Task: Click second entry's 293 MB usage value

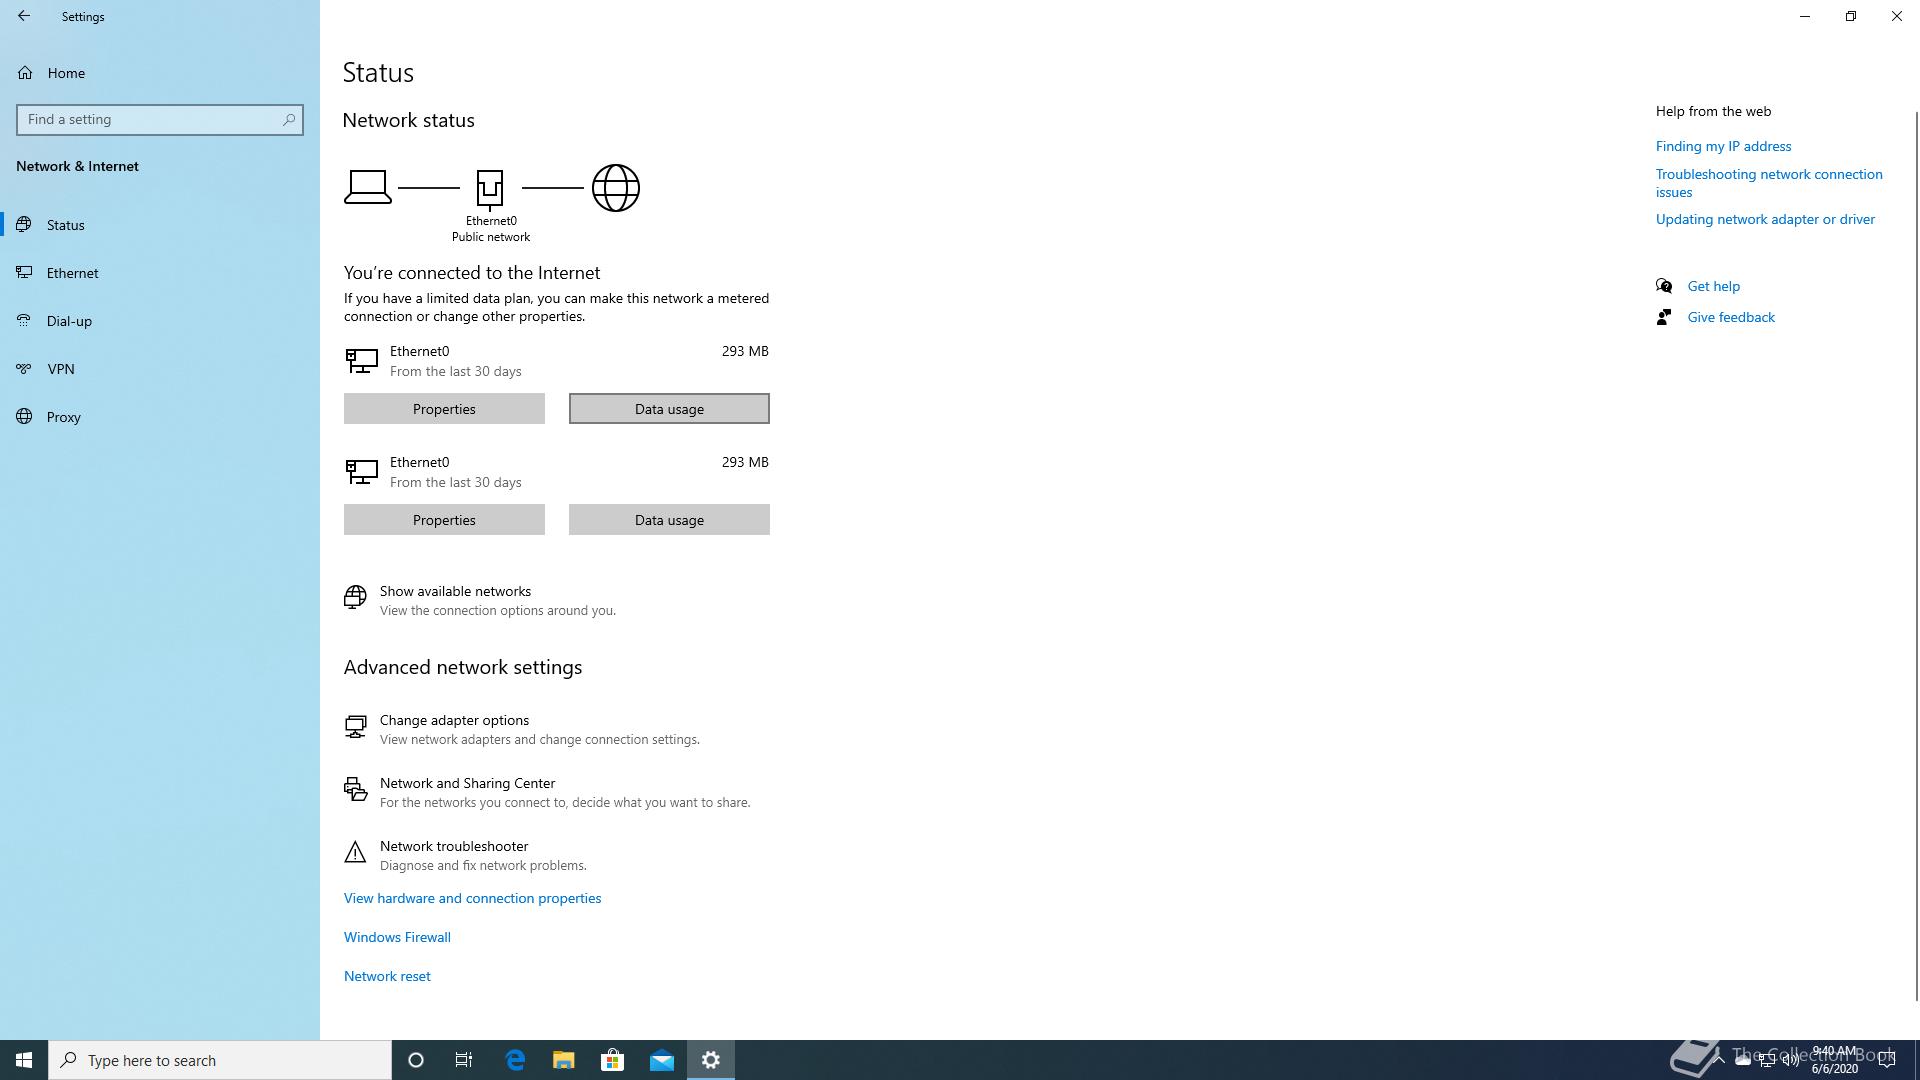Action: click(745, 462)
